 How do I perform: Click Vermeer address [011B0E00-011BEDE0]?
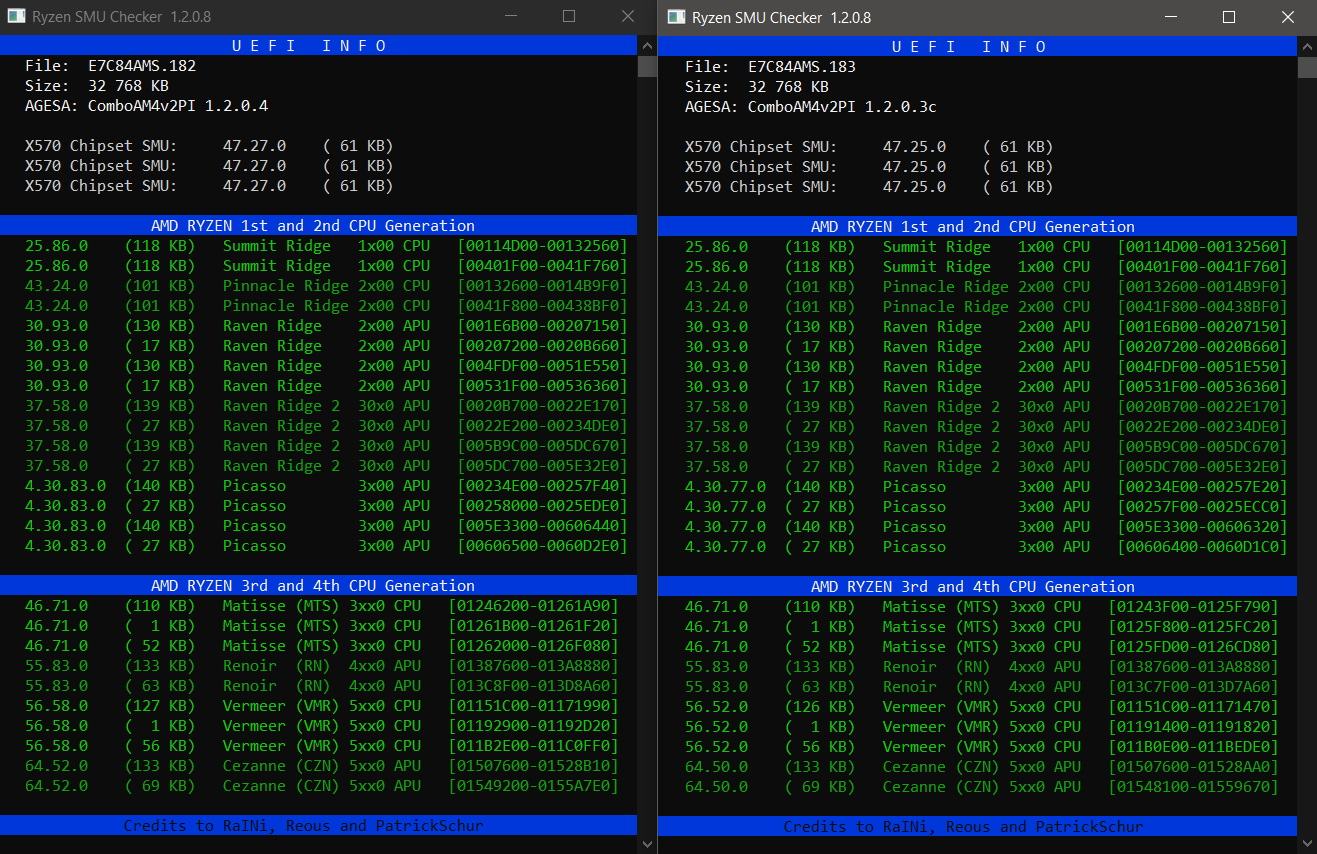1194,747
